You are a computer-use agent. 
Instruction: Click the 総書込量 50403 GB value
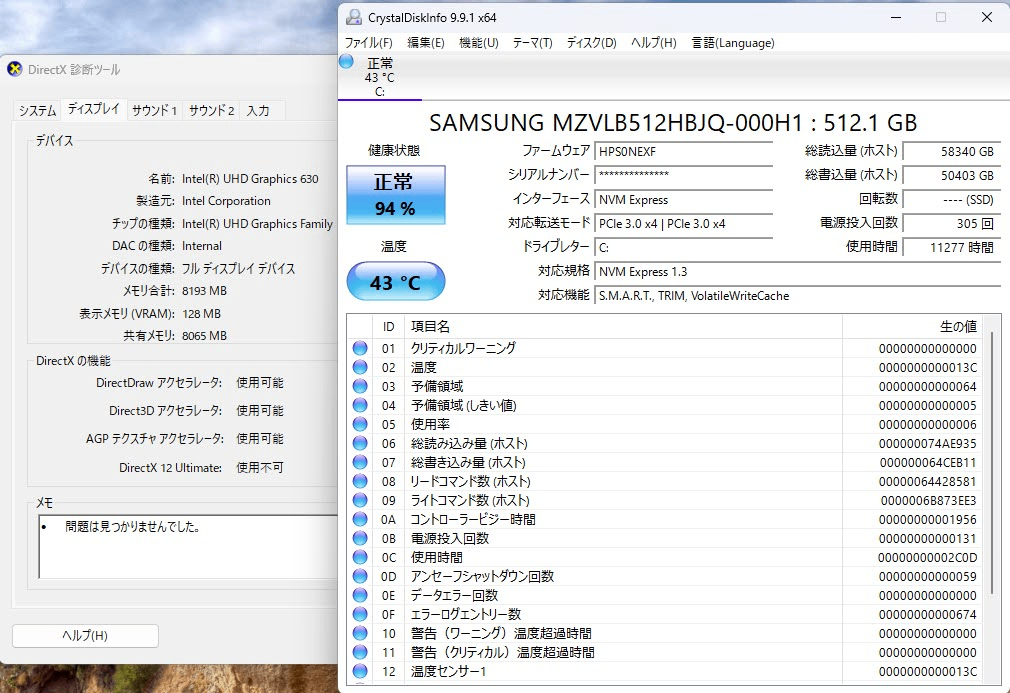(951, 175)
